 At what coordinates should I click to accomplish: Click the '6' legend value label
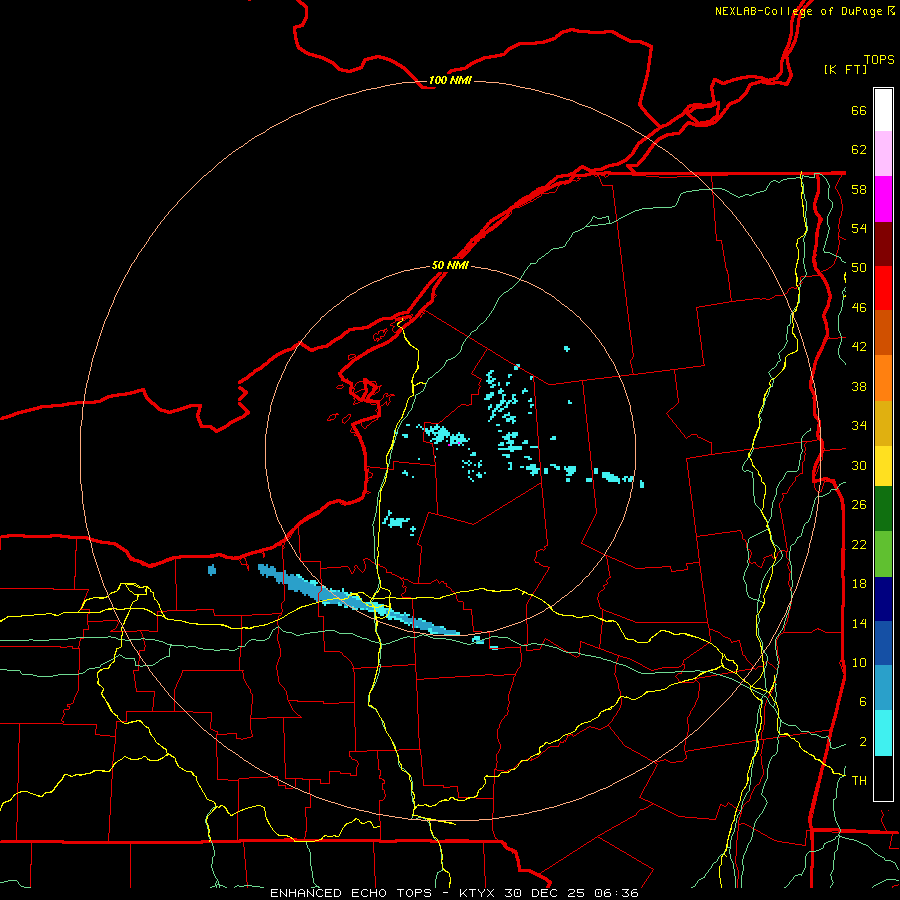coord(862,702)
